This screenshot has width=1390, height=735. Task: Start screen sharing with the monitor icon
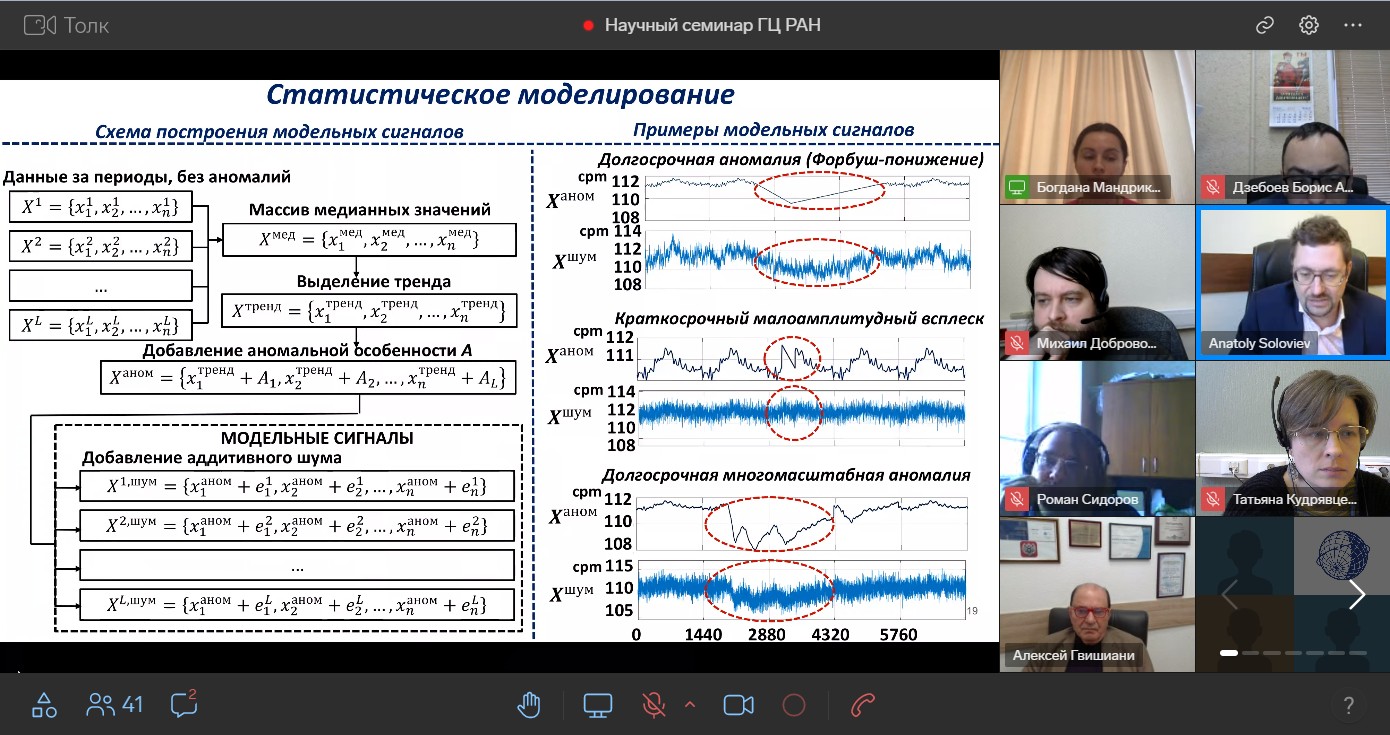[x=598, y=705]
